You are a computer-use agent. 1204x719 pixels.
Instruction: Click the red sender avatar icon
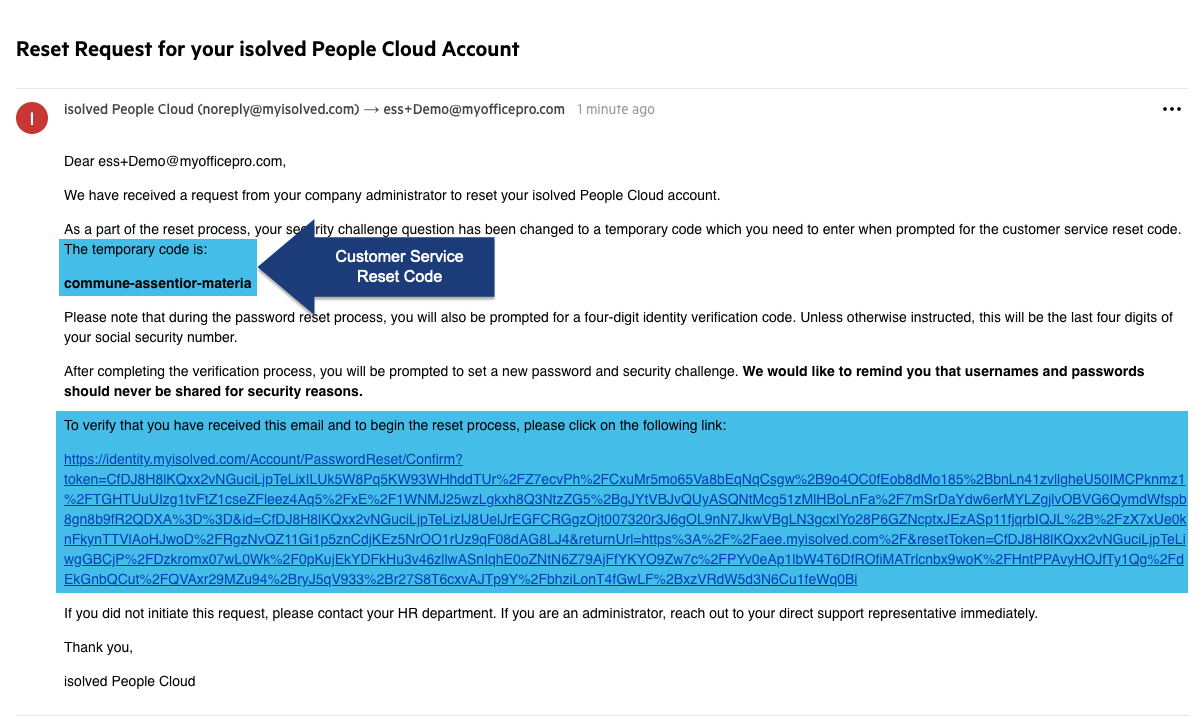click(32, 119)
